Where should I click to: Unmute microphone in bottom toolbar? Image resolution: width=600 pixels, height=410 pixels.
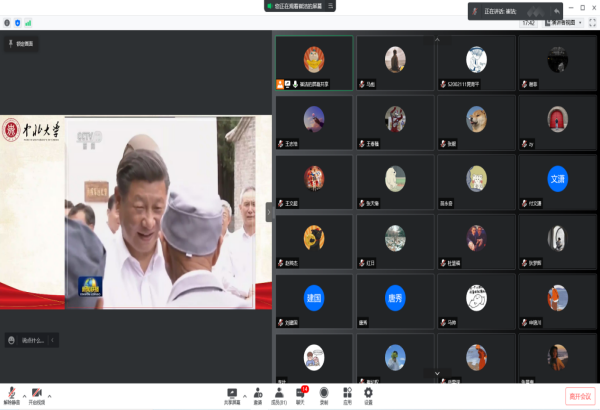coord(10,395)
